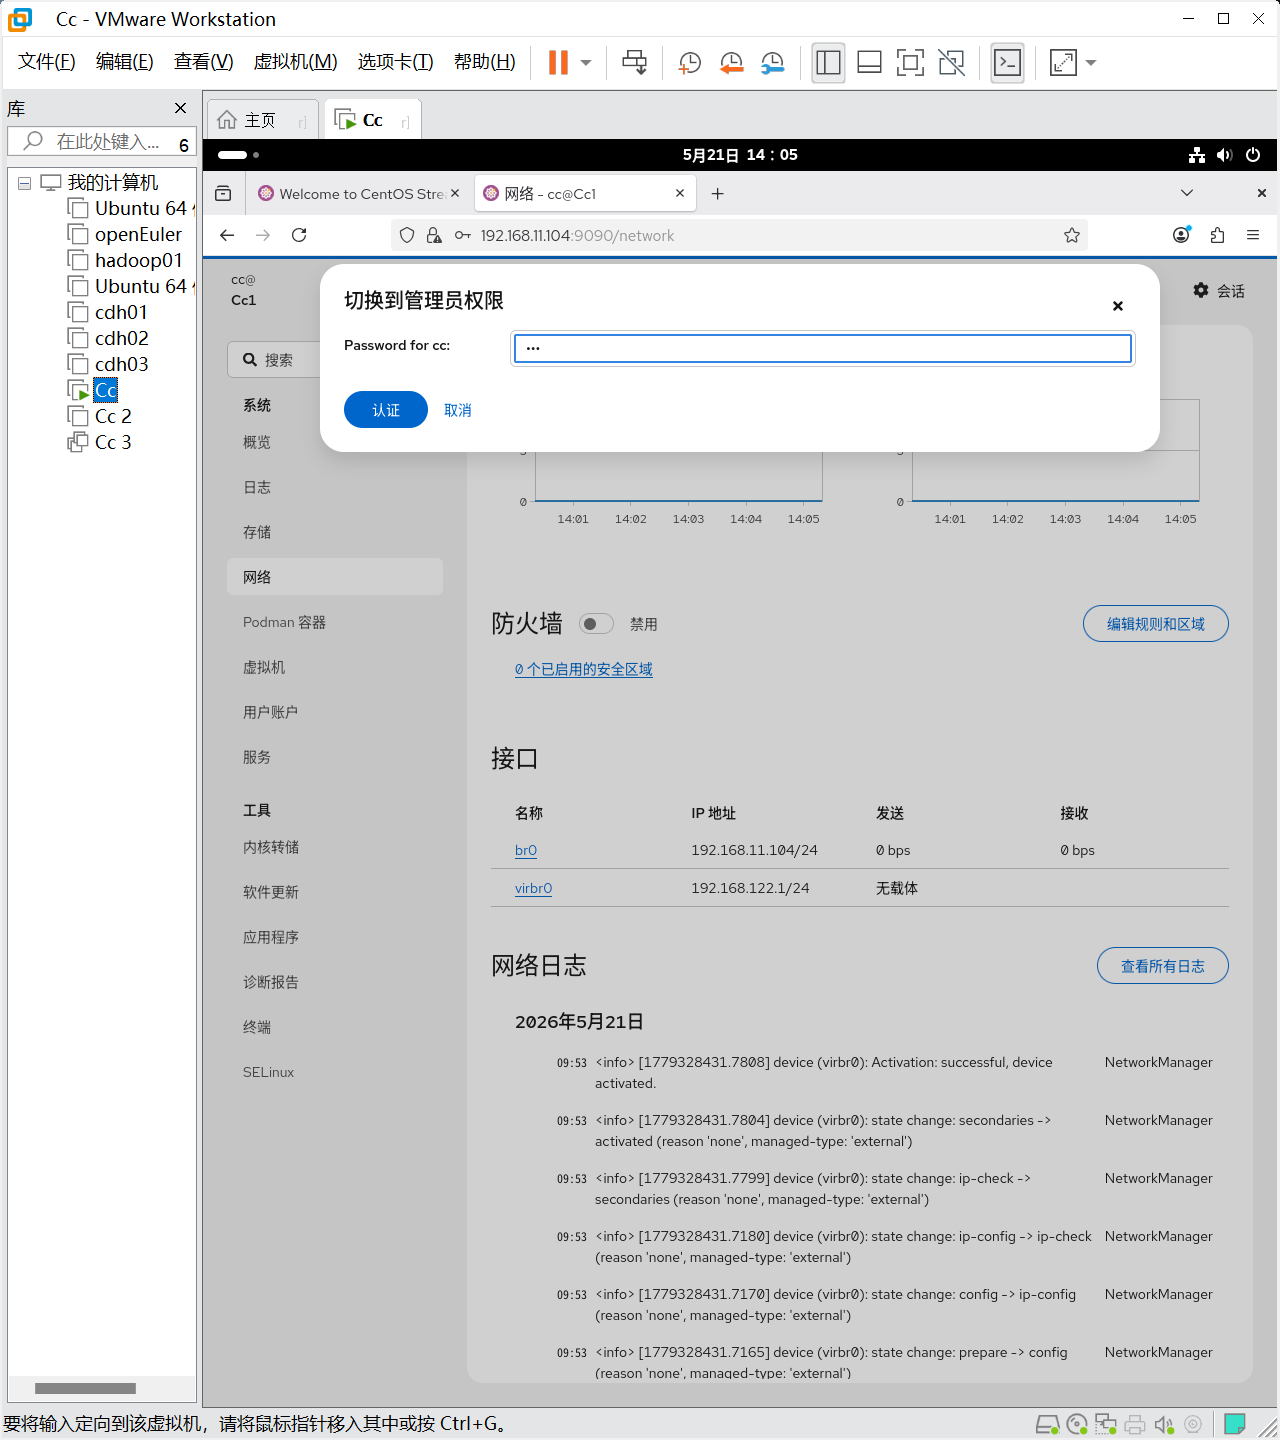
Task: Open the snapshot manager icon
Action: pos(773,63)
